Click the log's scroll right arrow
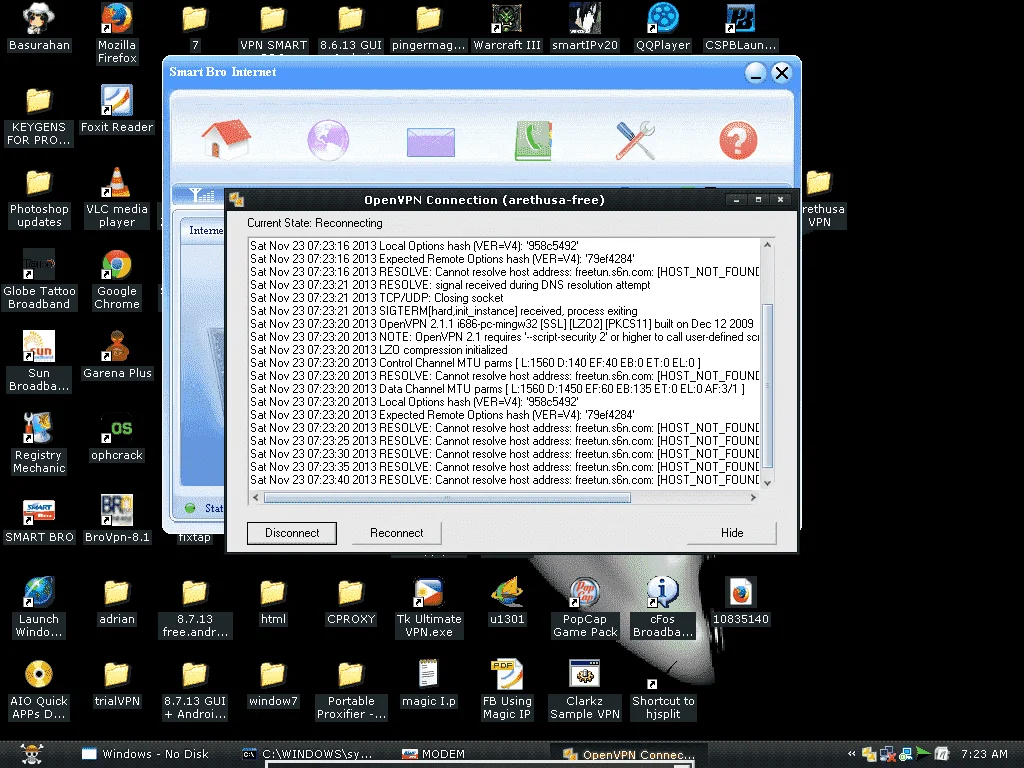The height and width of the screenshot is (768, 1024). pyautogui.click(x=753, y=498)
